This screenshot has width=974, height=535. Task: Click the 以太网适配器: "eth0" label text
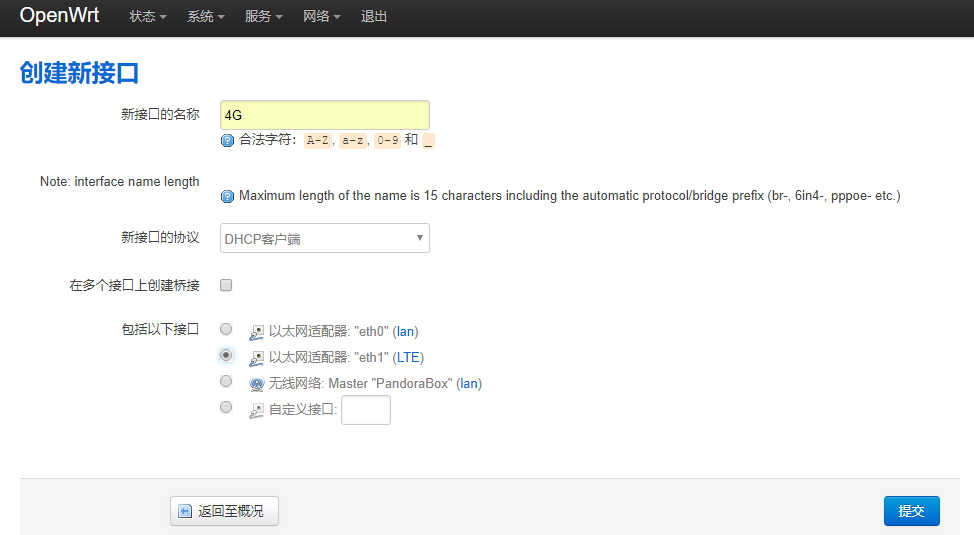click(x=329, y=332)
